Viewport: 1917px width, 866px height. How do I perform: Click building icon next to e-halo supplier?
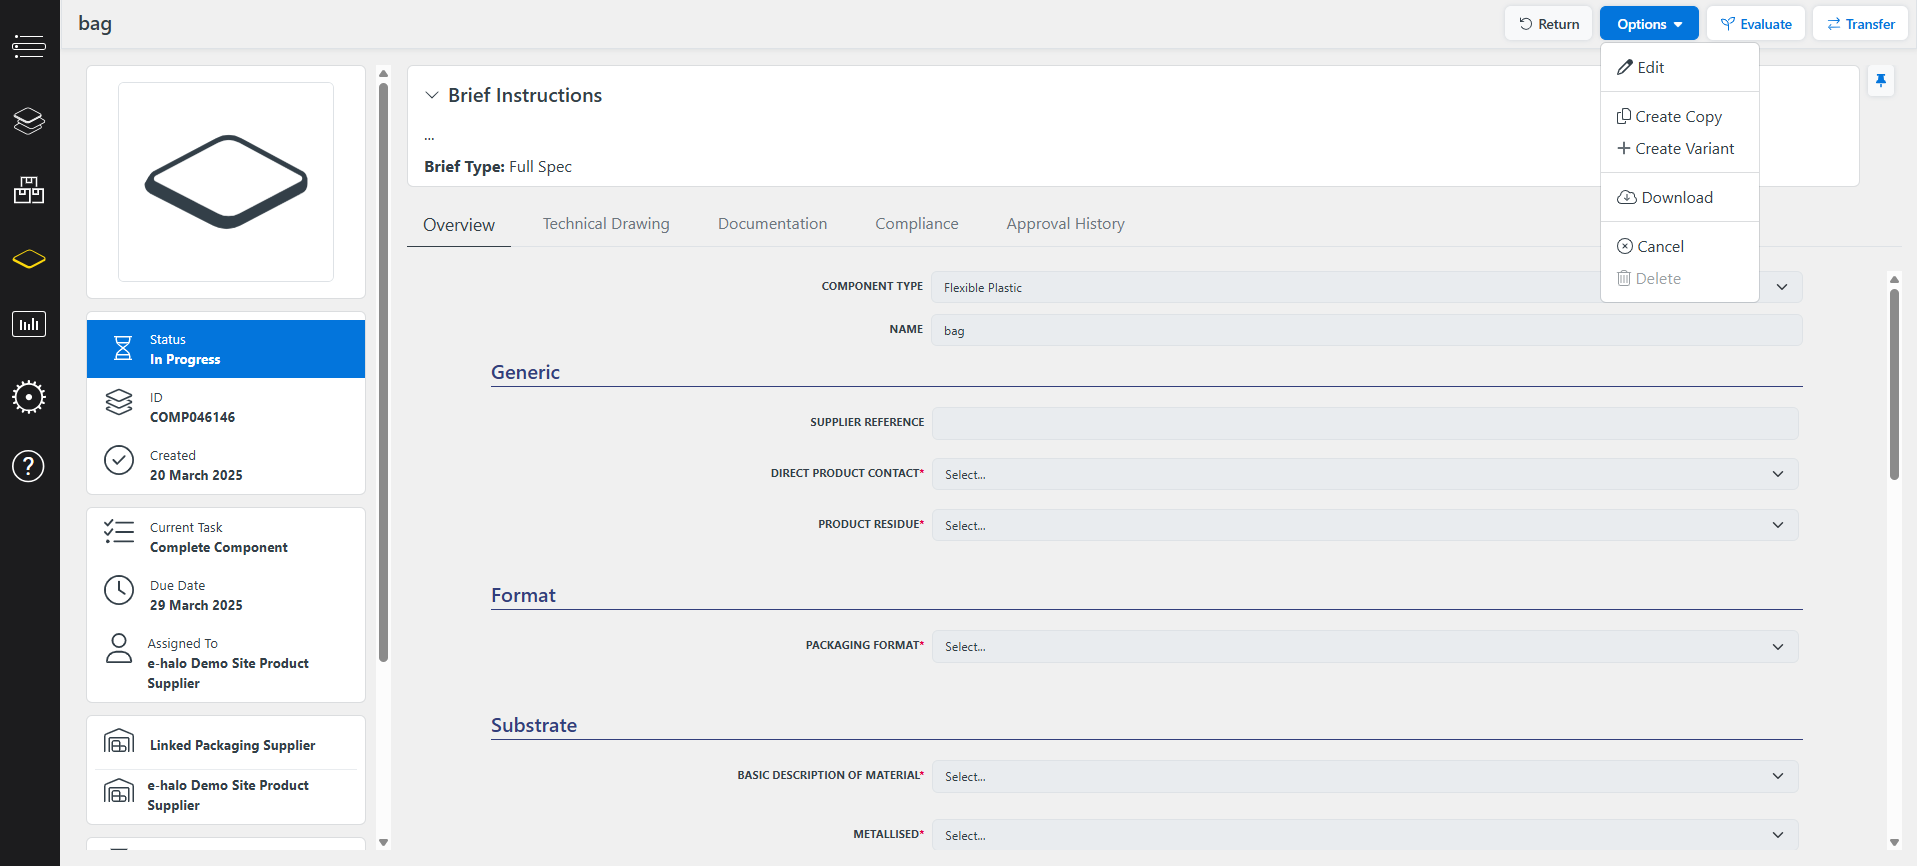point(119,791)
